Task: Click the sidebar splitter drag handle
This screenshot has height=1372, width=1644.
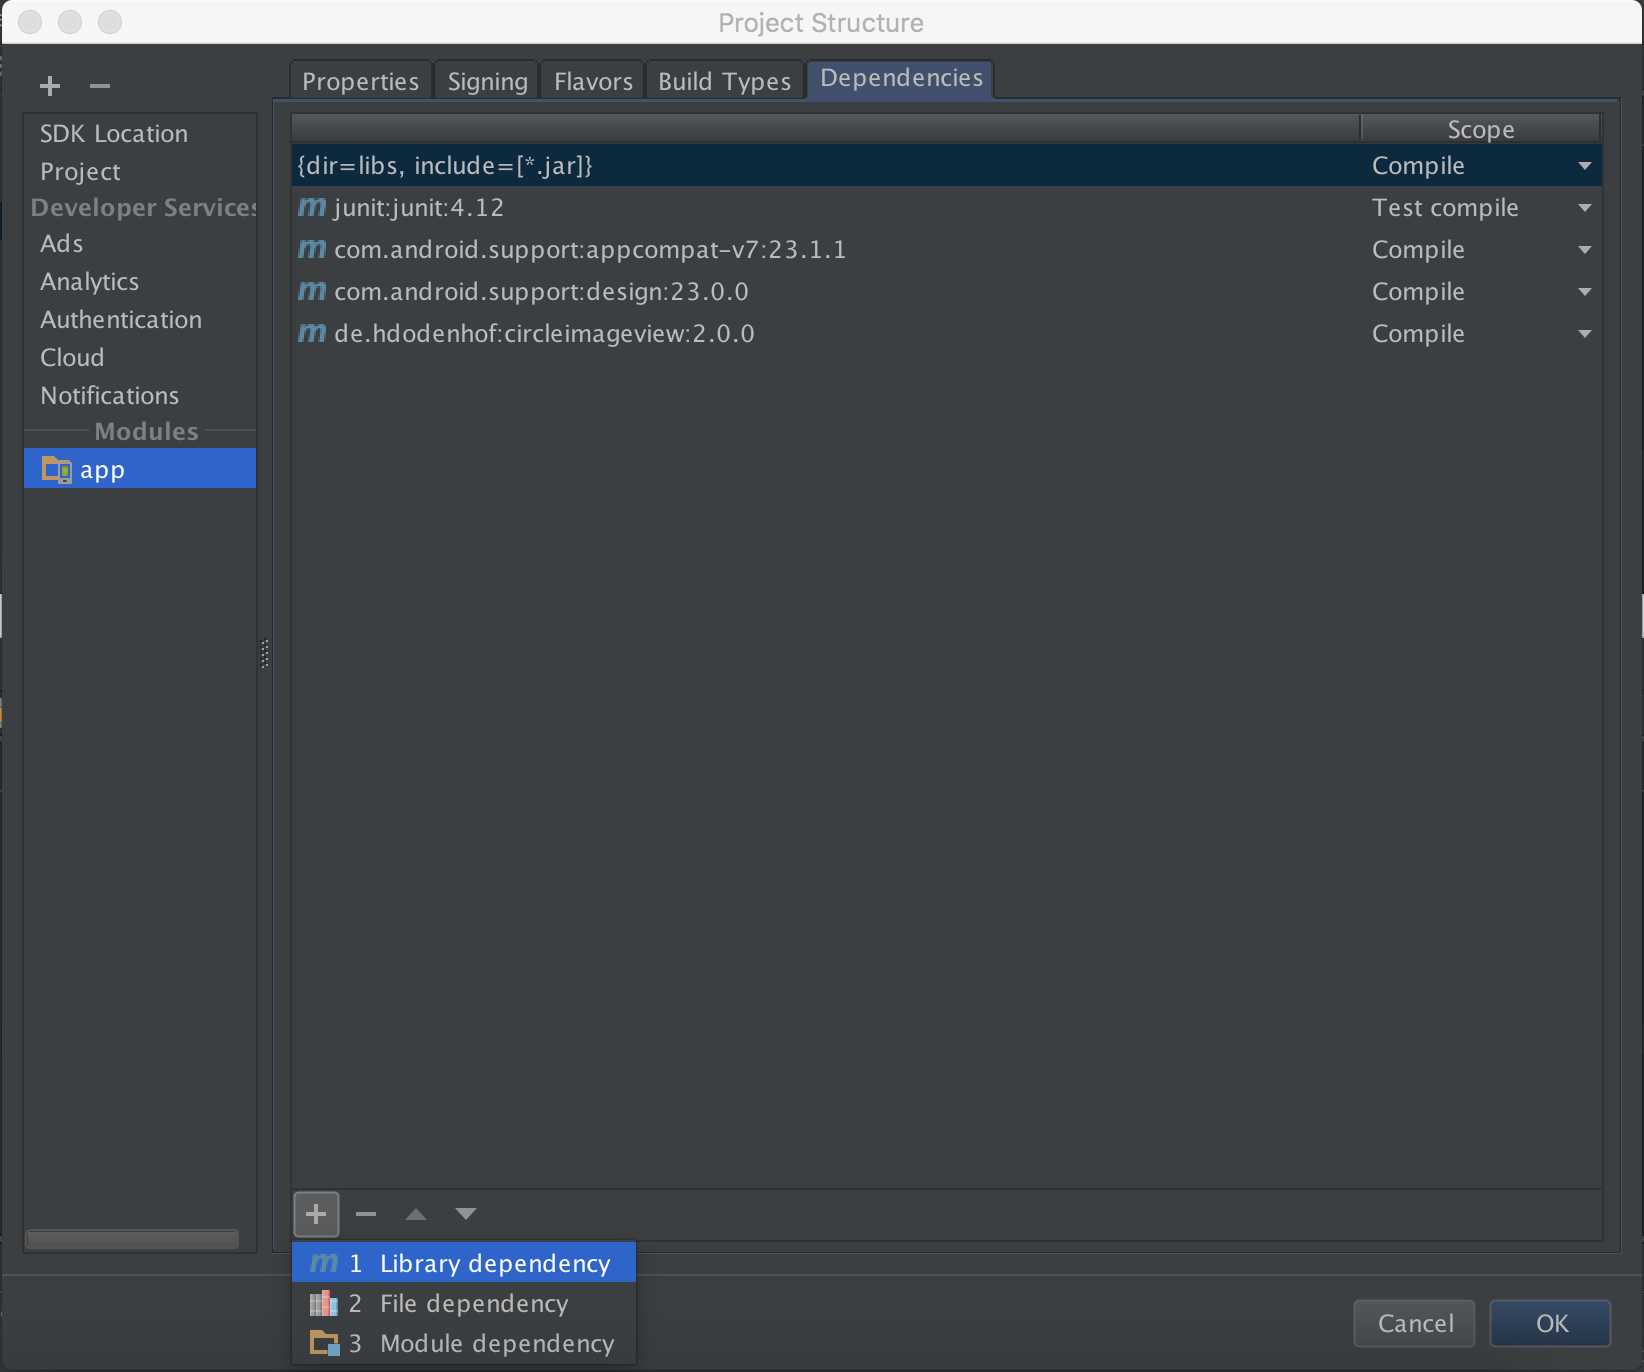Action: [x=265, y=654]
